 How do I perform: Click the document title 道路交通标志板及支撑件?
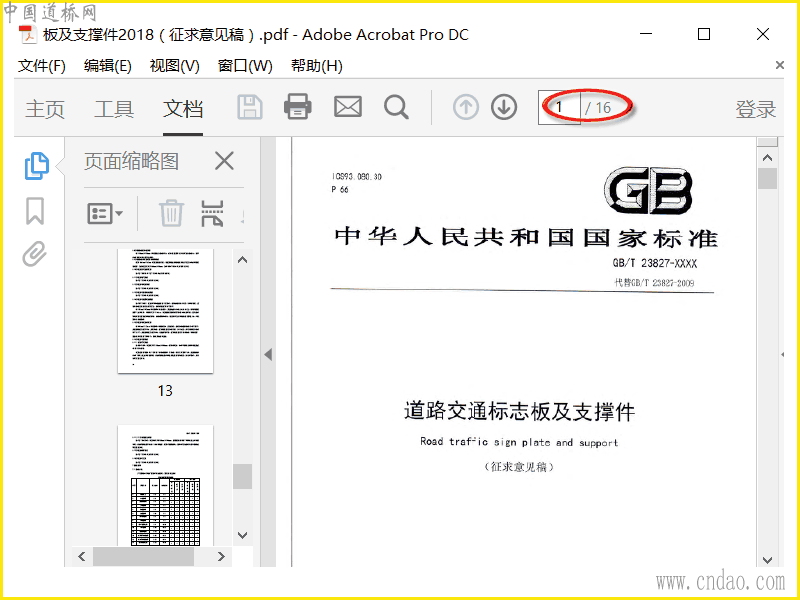click(519, 411)
